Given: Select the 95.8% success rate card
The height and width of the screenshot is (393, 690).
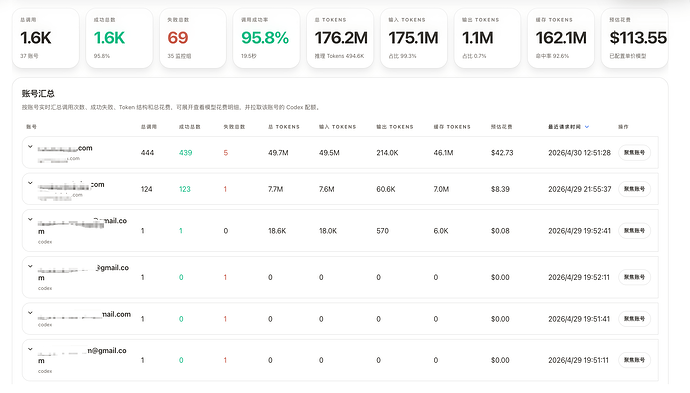Looking at the screenshot, I should pyautogui.click(x=266, y=38).
